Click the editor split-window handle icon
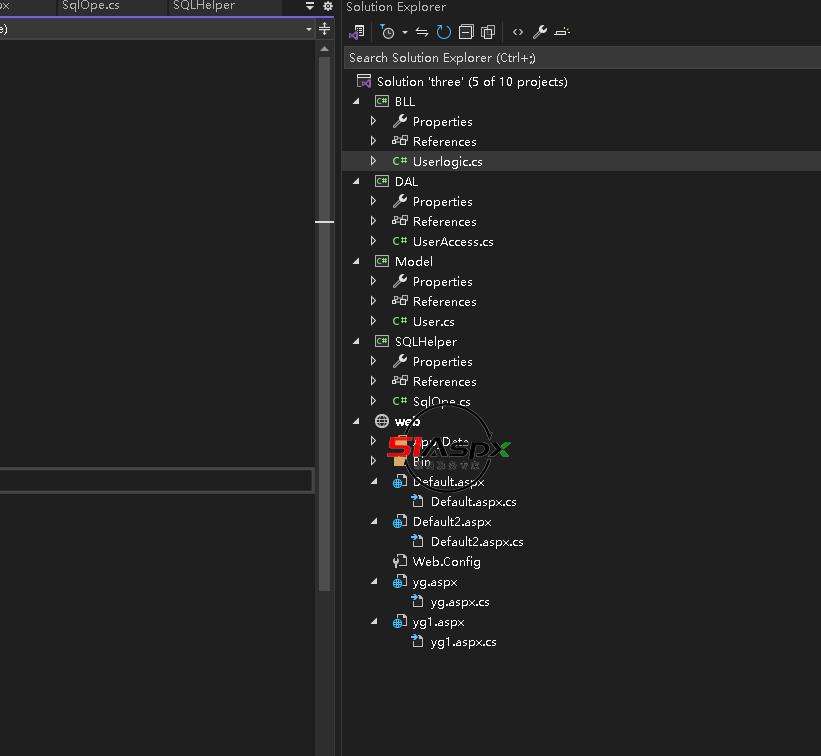 pyautogui.click(x=324, y=29)
